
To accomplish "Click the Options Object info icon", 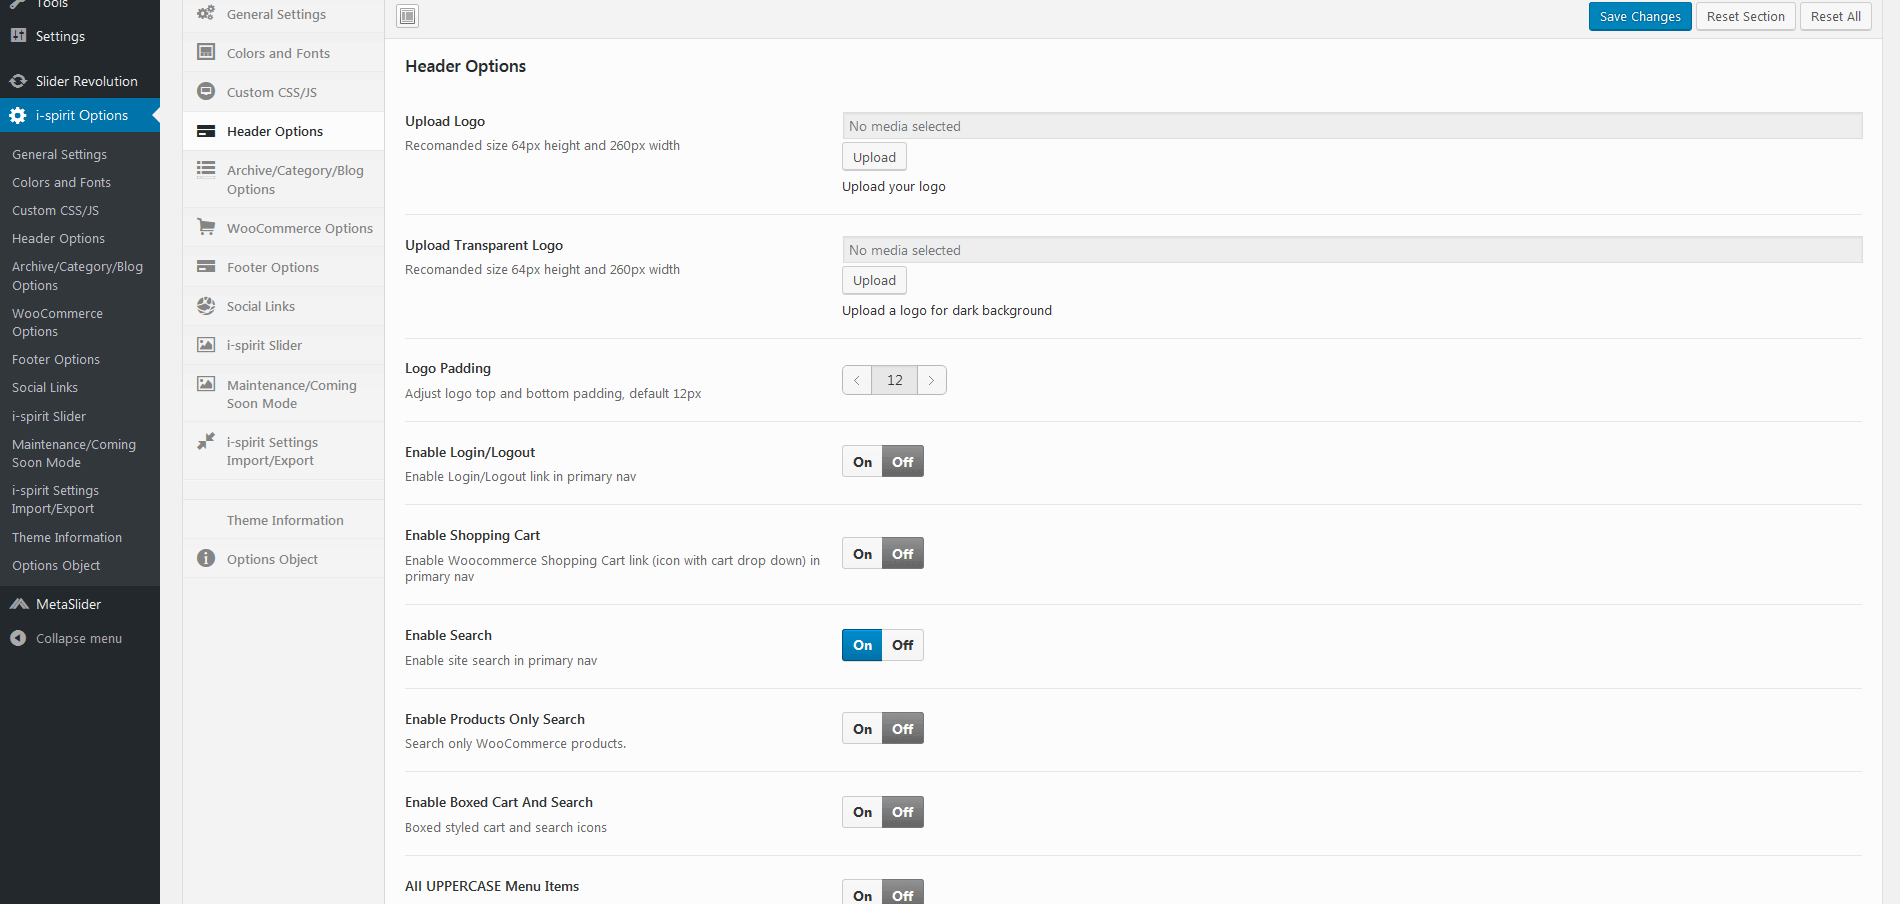I will 206,558.
